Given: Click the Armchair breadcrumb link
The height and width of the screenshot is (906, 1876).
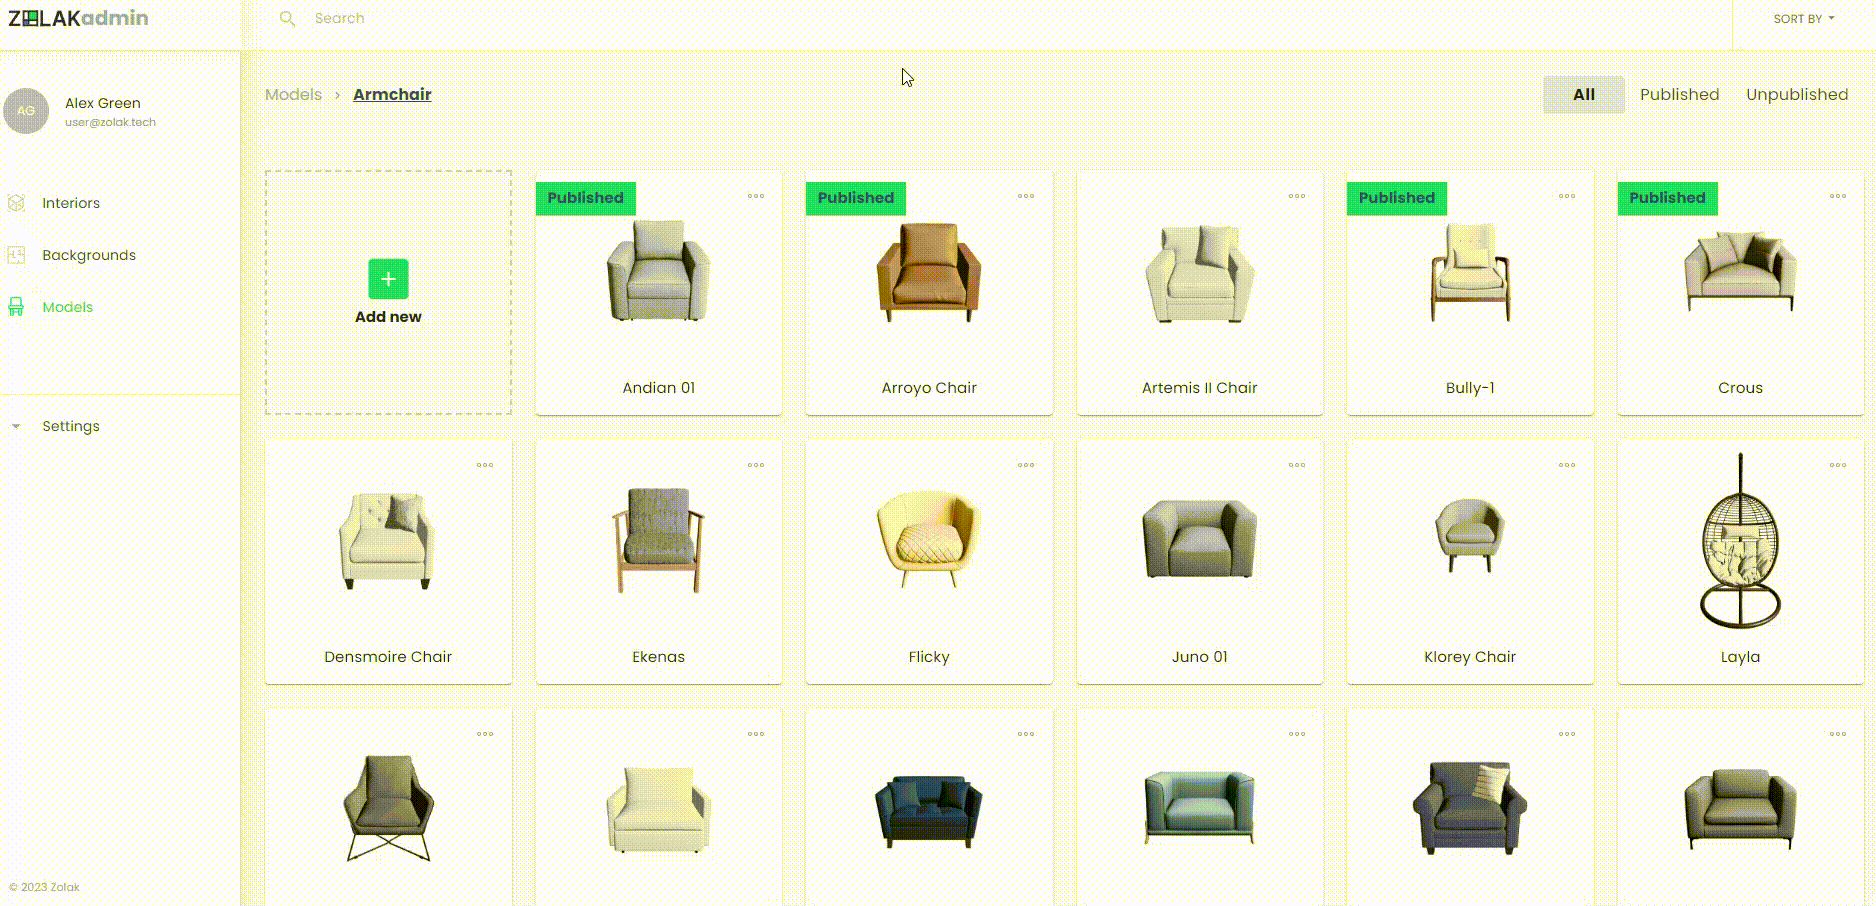Looking at the screenshot, I should pos(392,94).
